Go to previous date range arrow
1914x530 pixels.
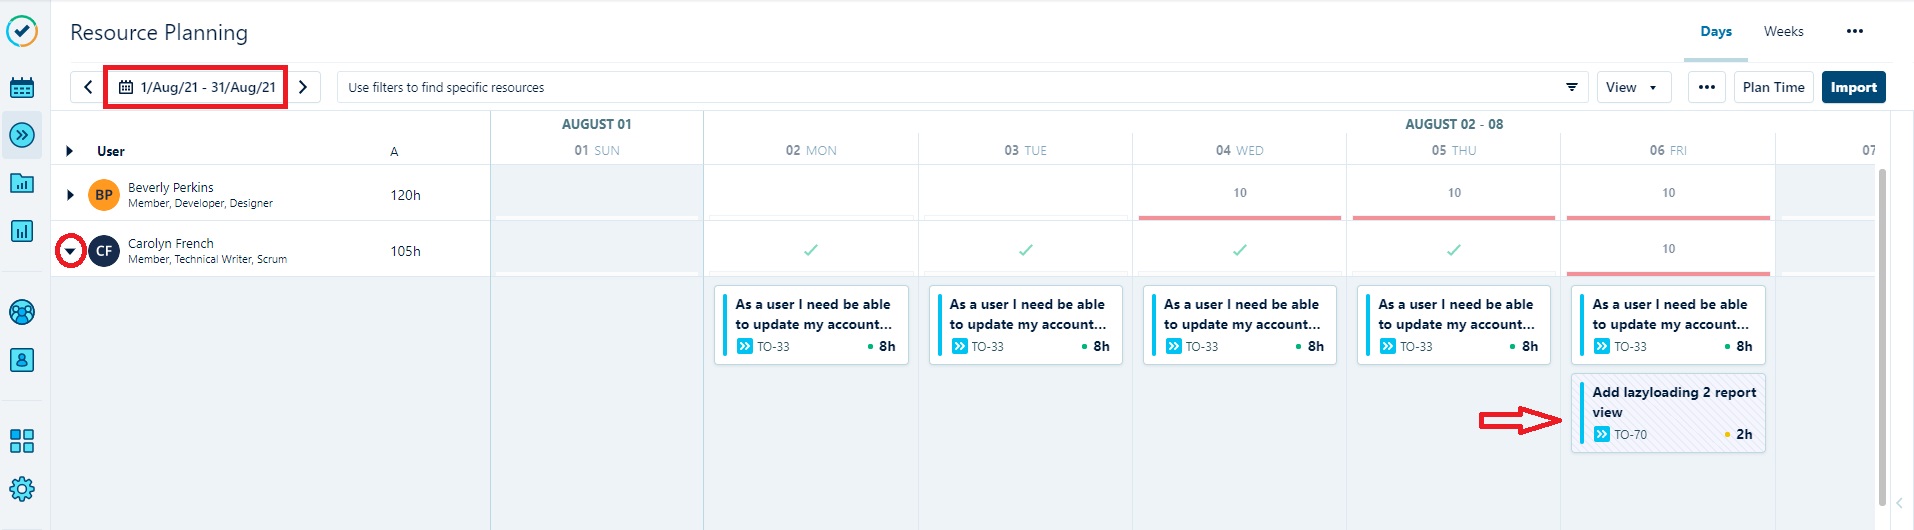(x=88, y=87)
